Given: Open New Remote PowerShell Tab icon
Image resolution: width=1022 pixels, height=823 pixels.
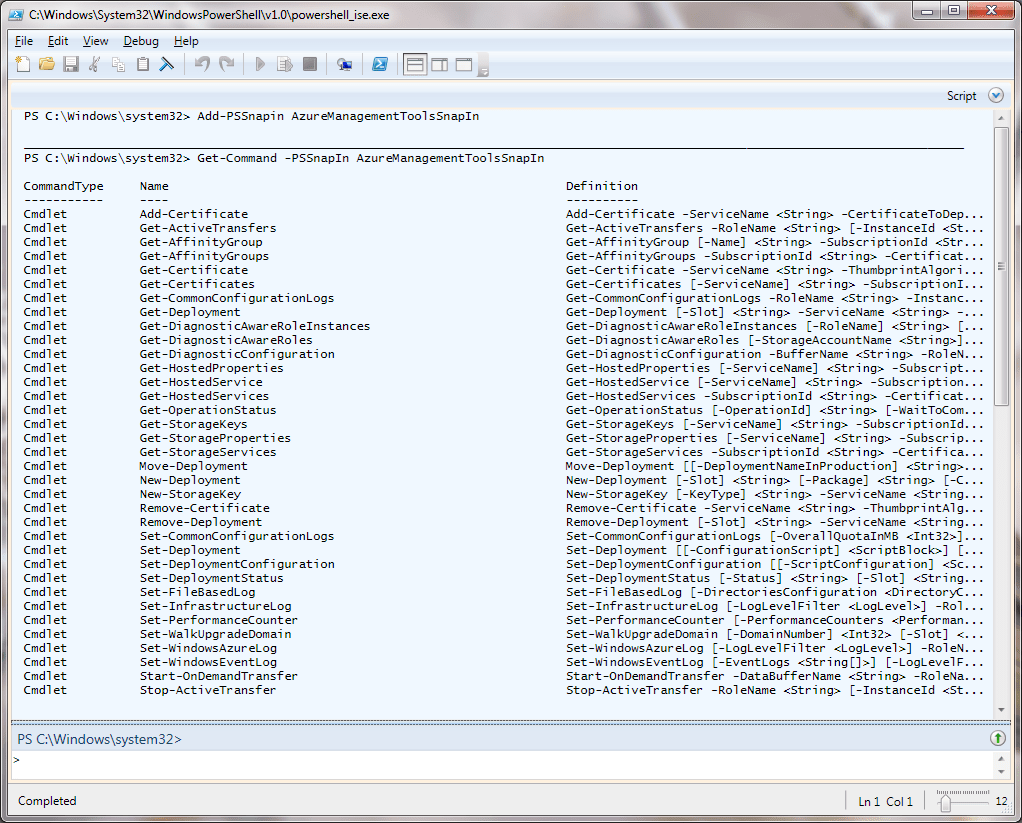Looking at the screenshot, I should tap(344, 64).
